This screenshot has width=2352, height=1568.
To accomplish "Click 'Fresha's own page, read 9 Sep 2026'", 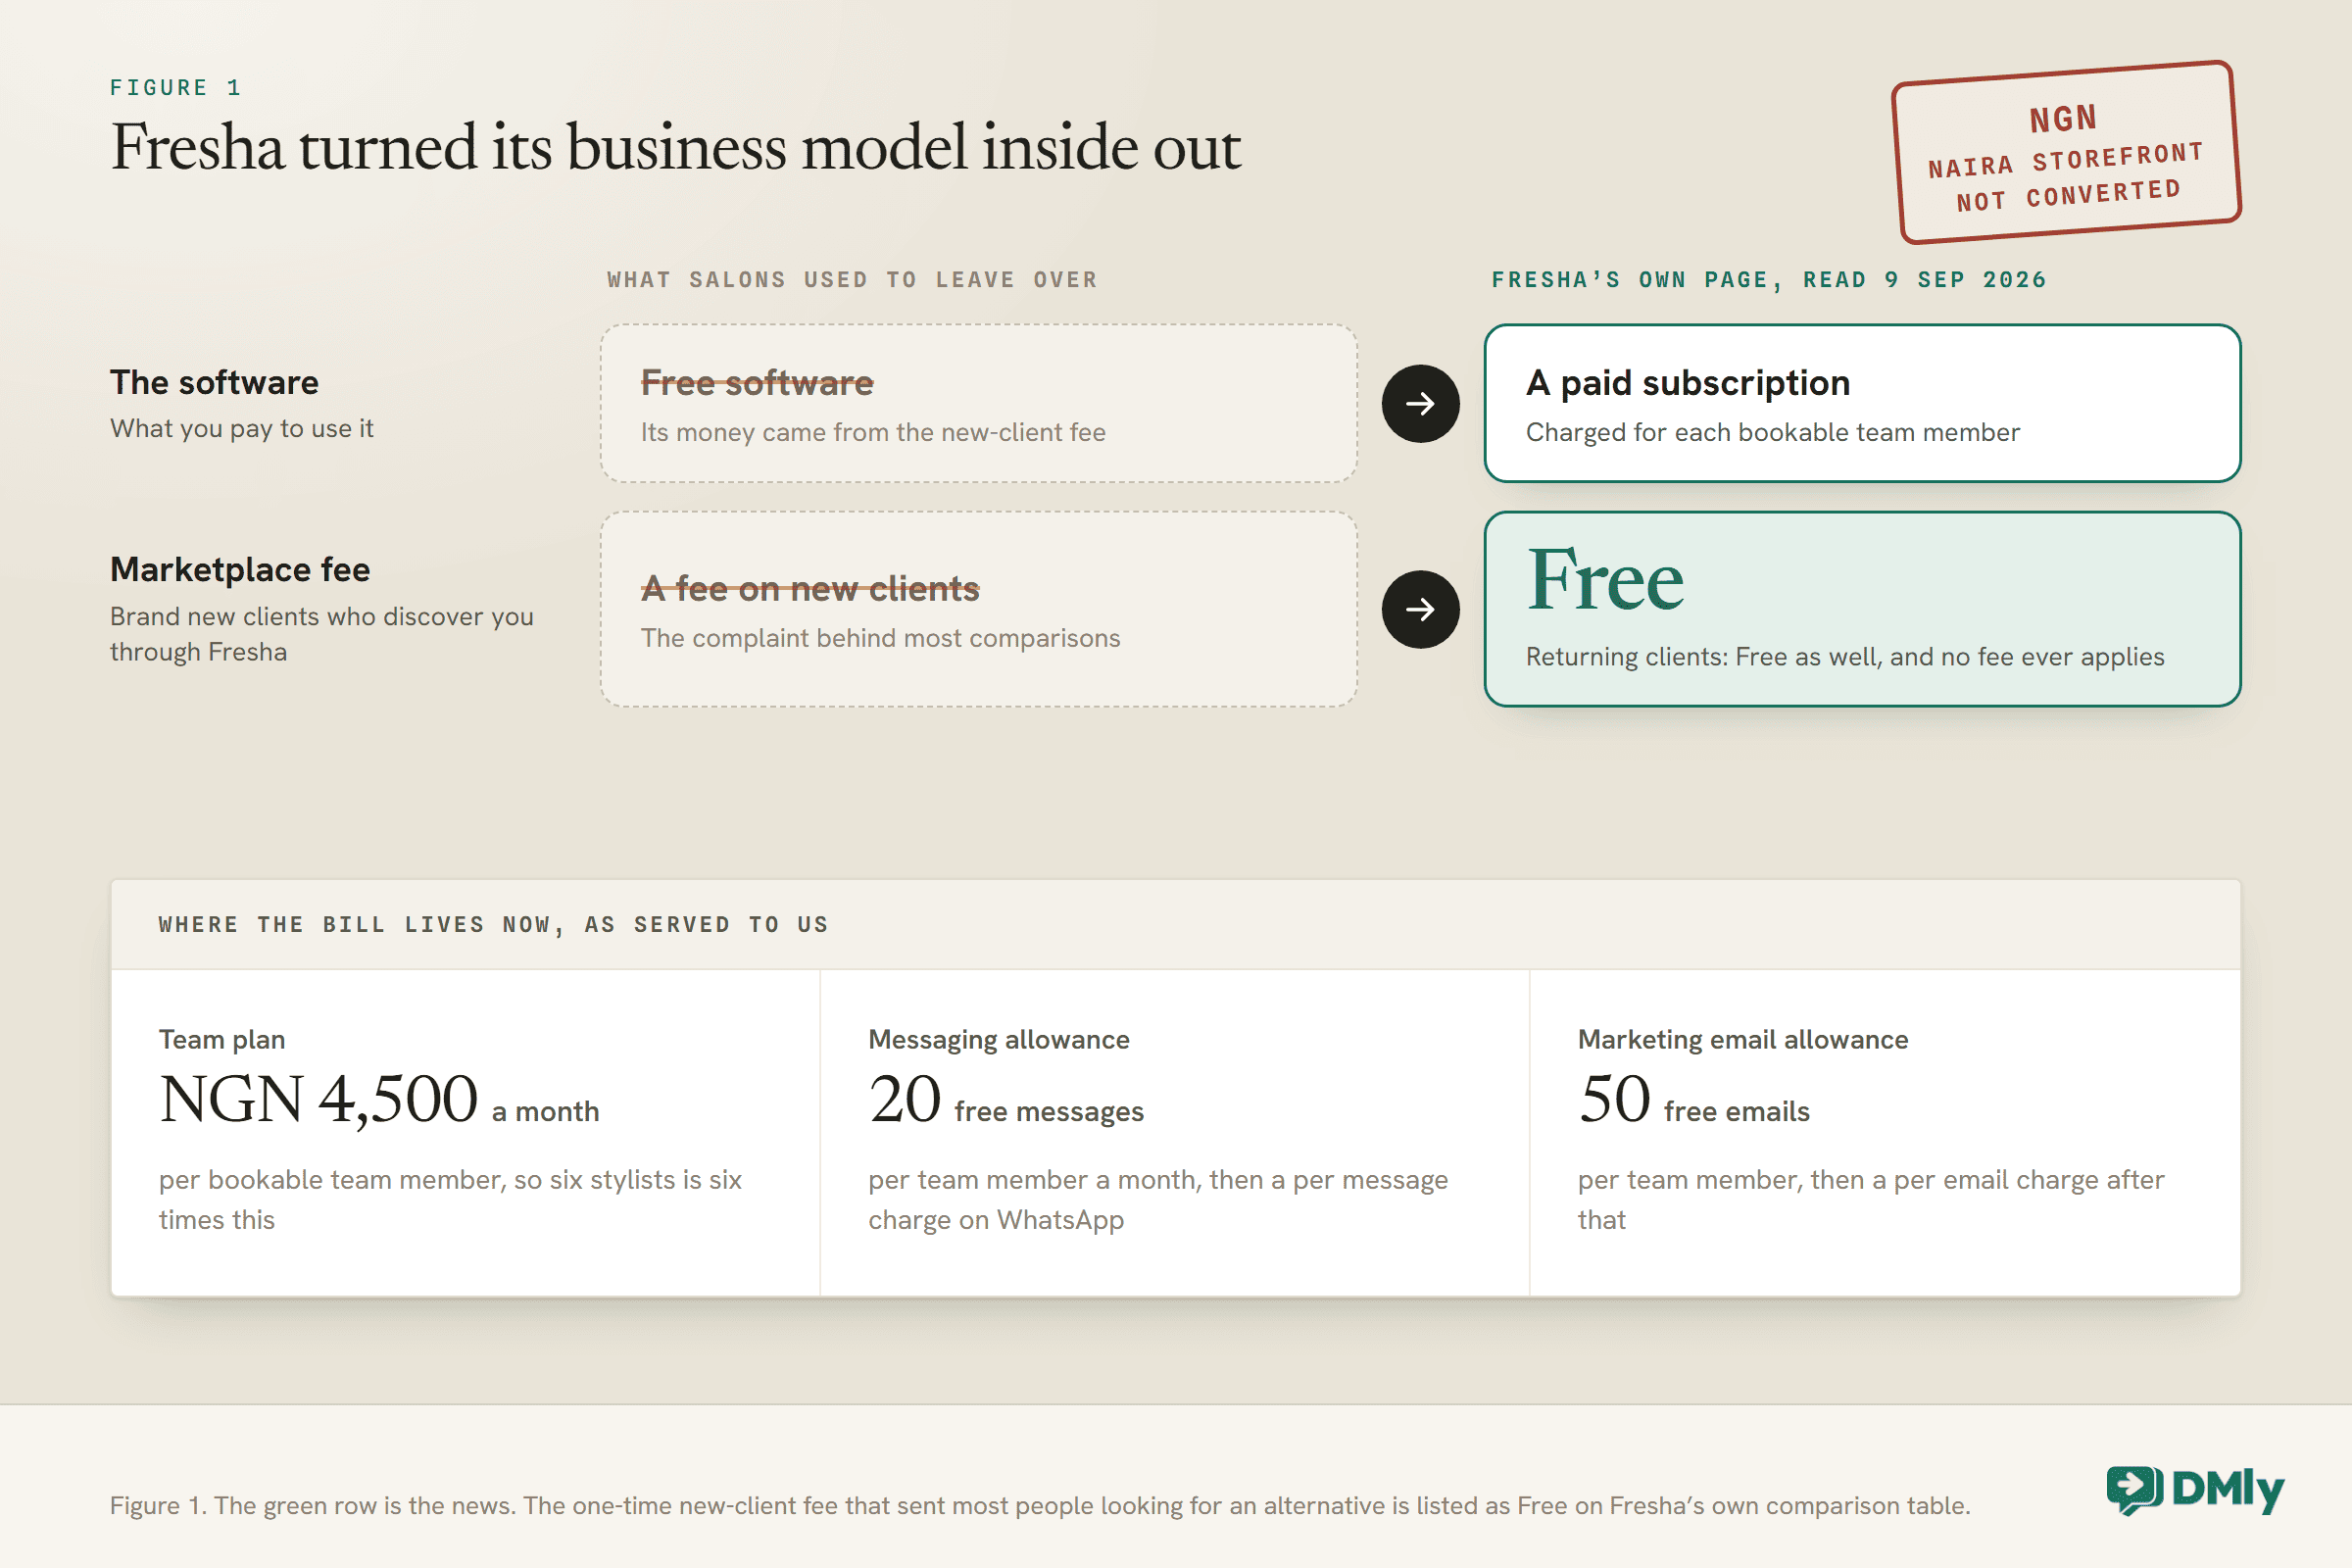I will (x=1769, y=280).
